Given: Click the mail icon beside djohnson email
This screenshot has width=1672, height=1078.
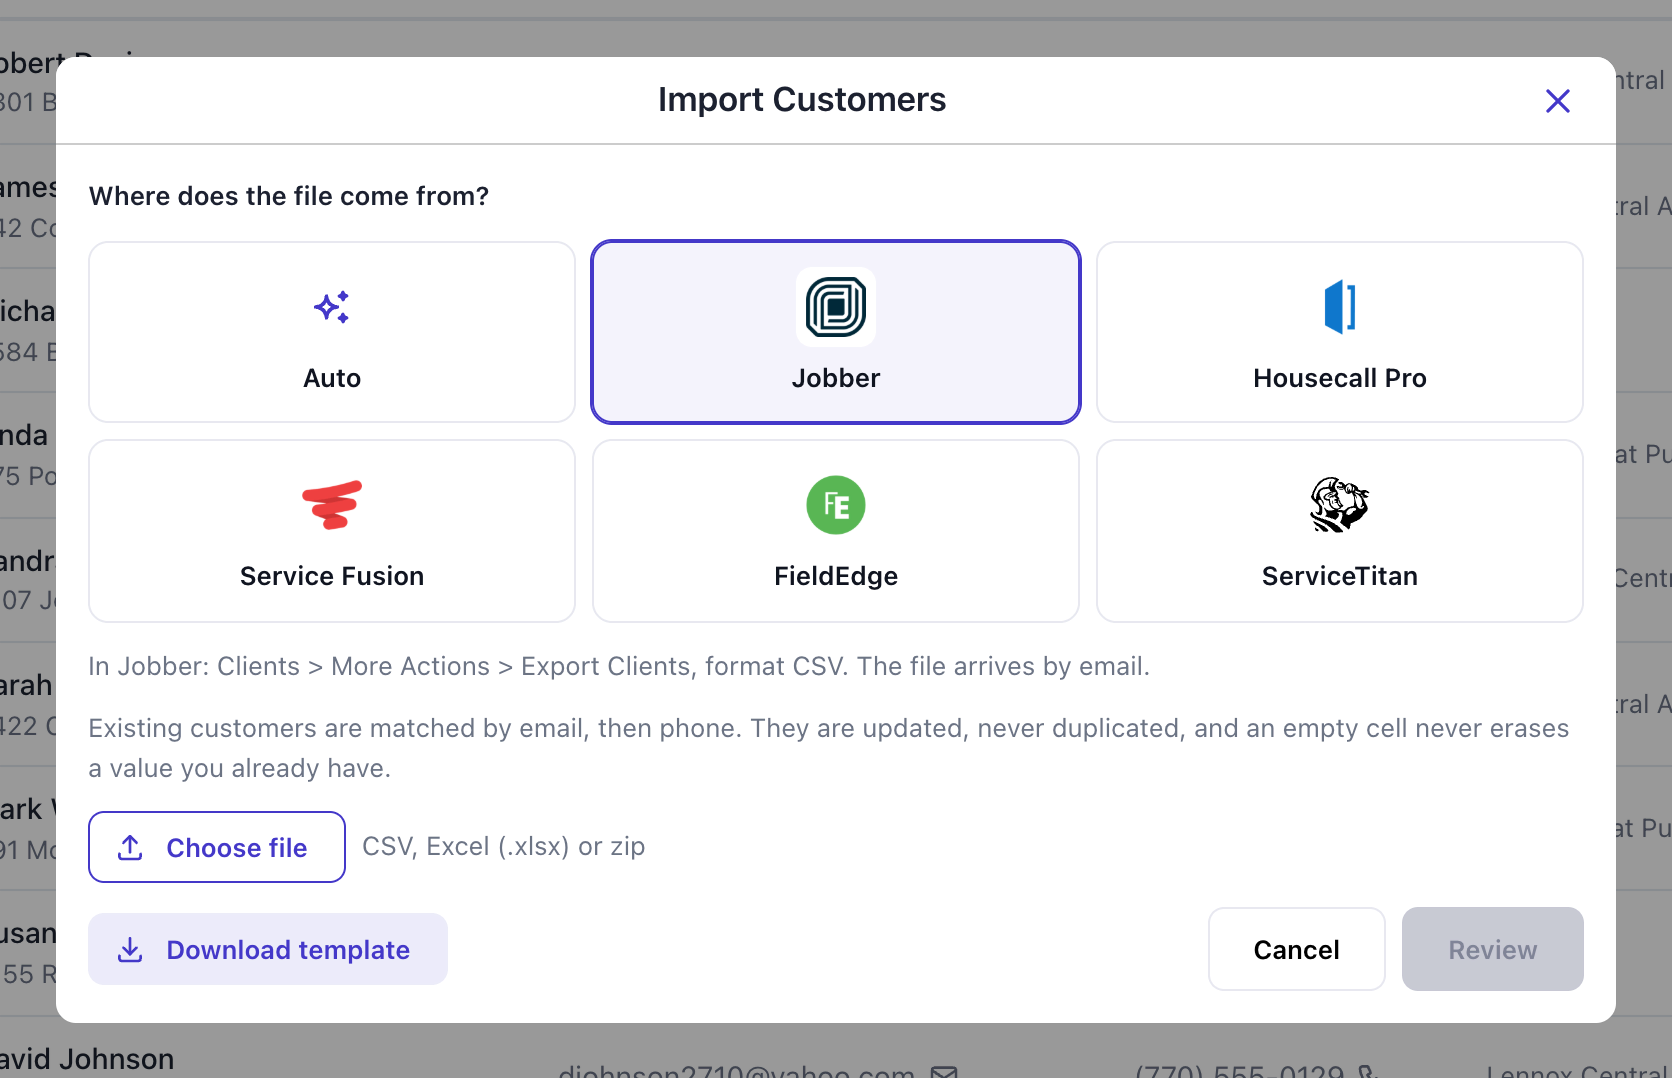Looking at the screenshot, I should click(944, 1072).
